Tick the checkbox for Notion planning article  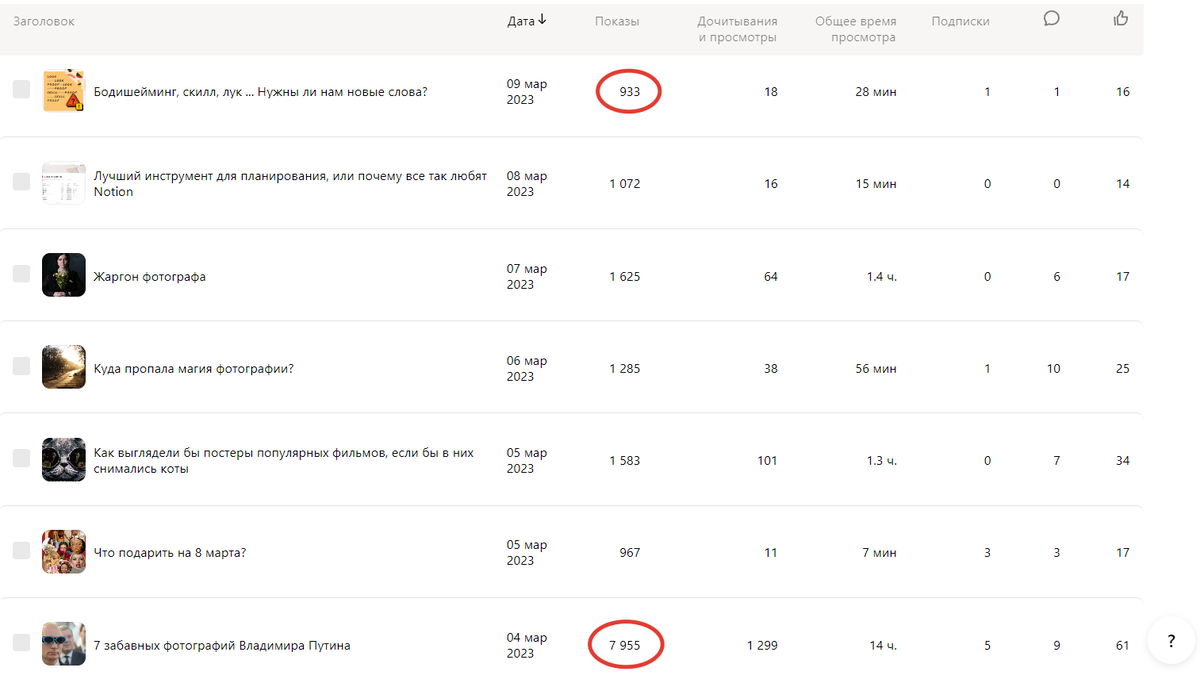coord(21,182)
